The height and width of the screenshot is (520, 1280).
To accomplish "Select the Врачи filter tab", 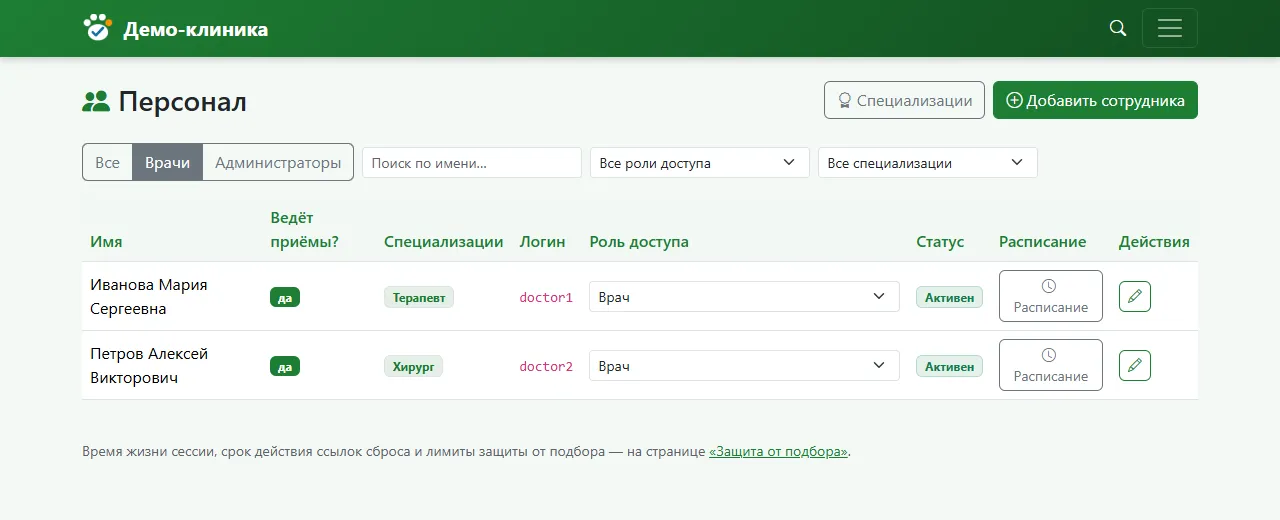I will [167, 162].
